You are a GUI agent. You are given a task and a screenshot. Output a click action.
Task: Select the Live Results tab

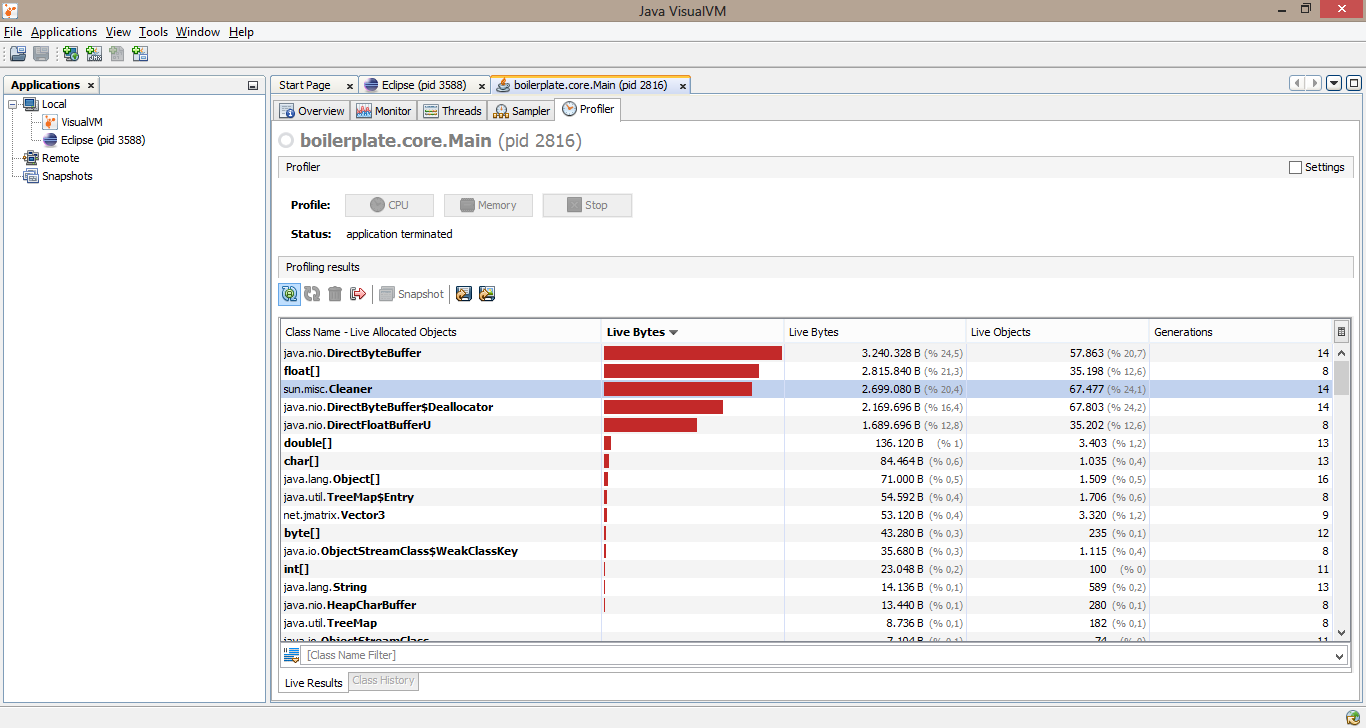click(313, 683)
